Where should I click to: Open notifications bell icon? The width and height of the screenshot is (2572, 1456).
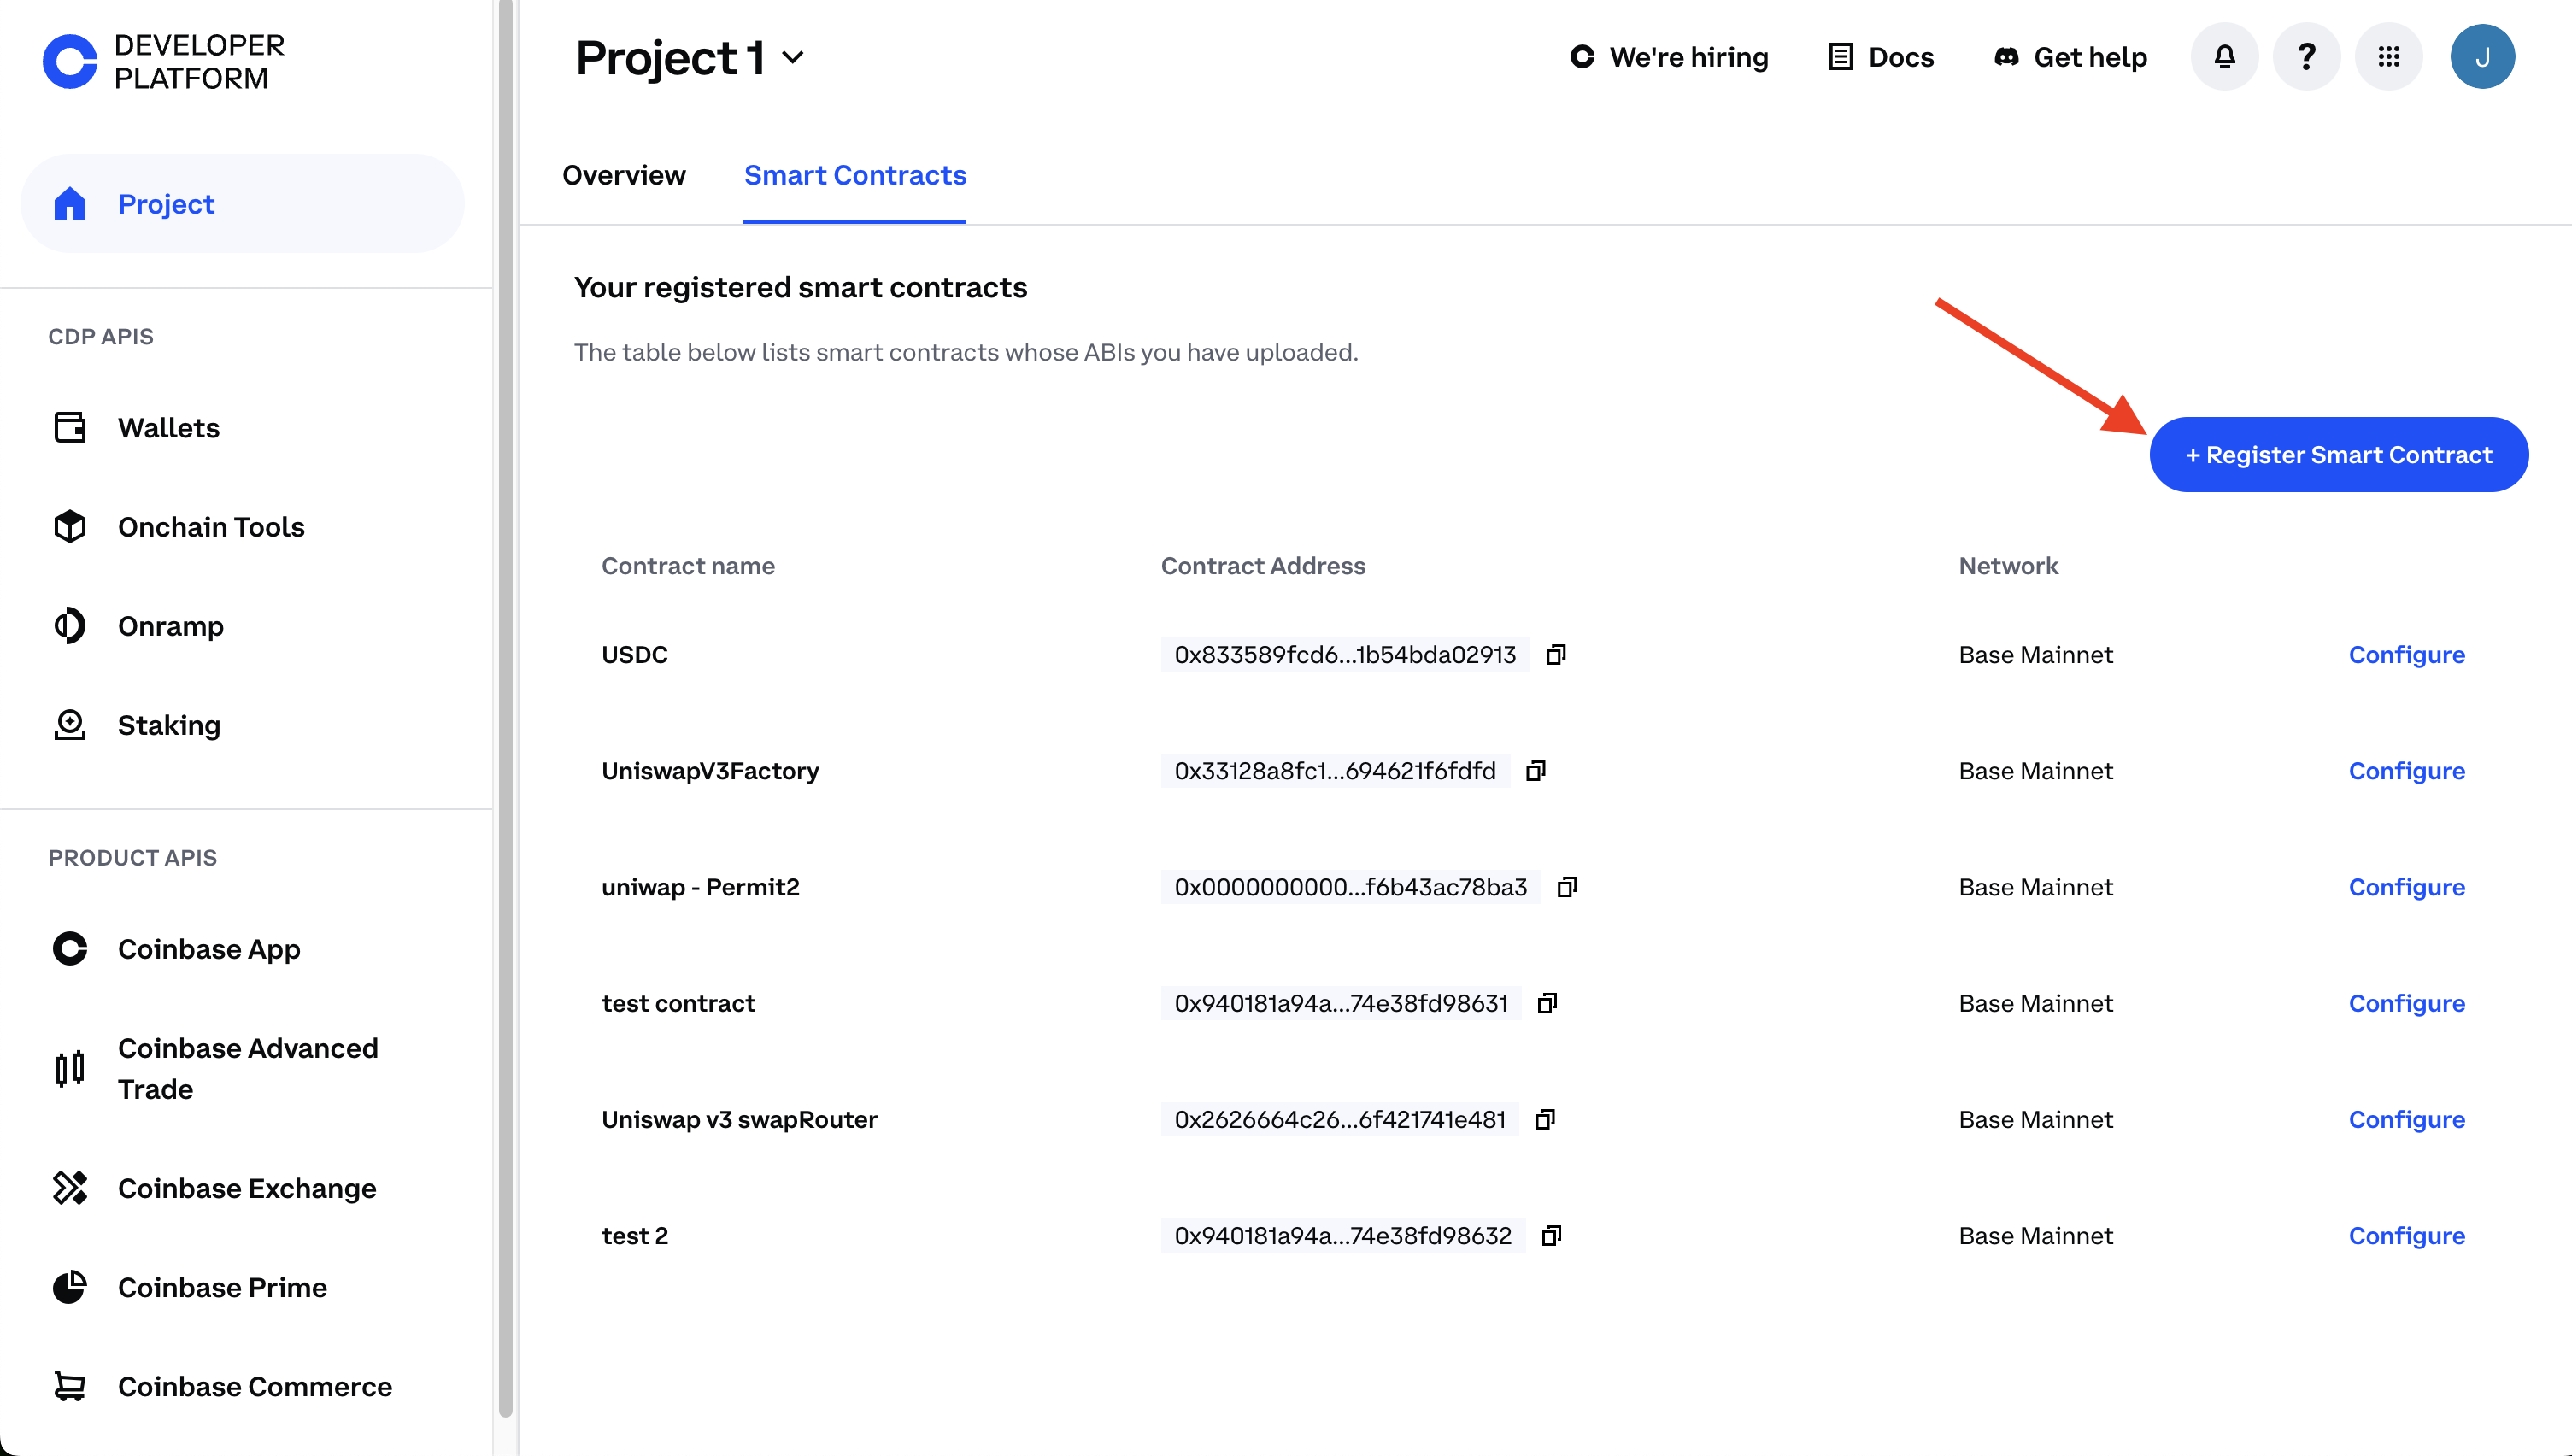coord(2224,57)
